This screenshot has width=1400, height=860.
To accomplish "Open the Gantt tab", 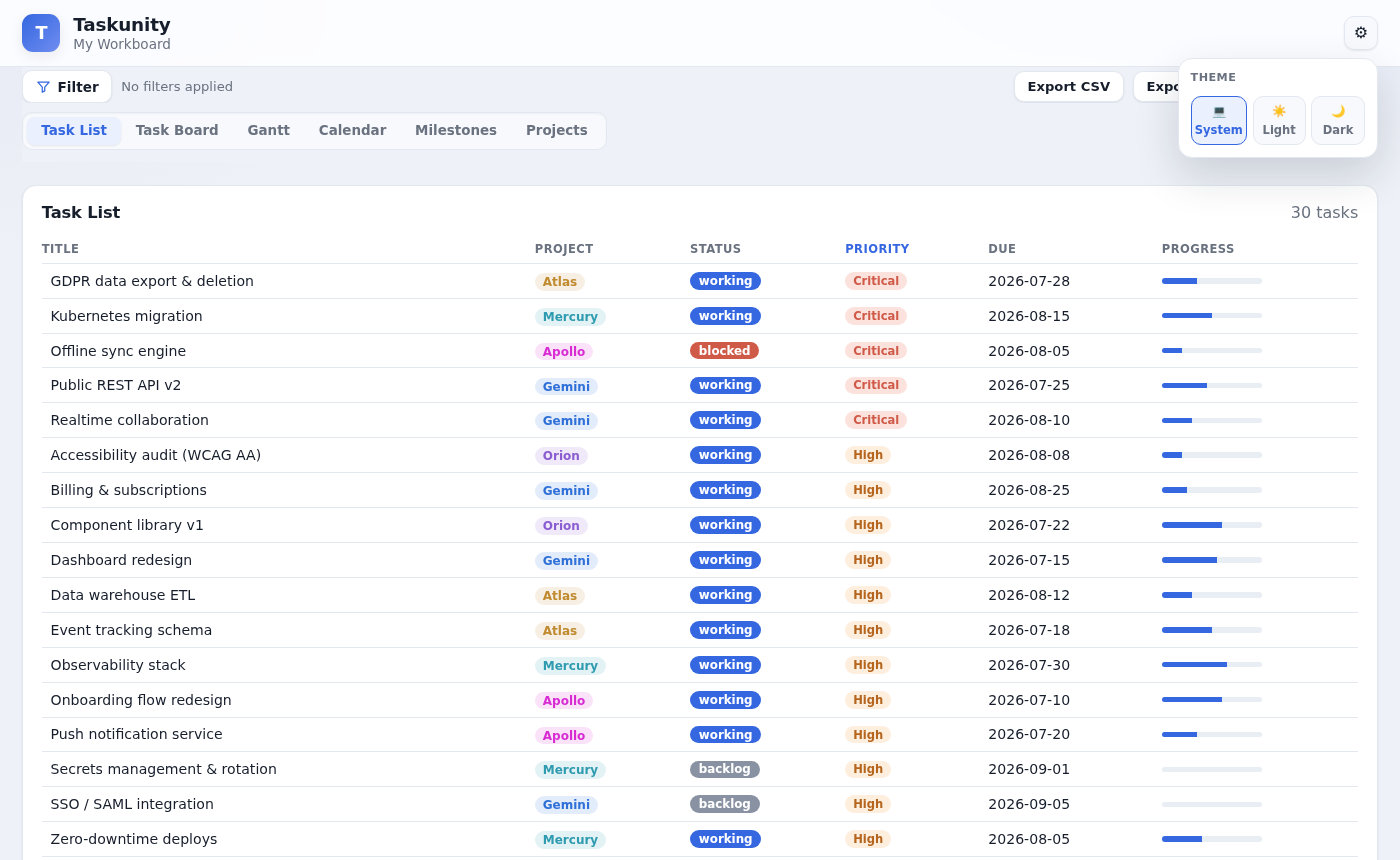I will [x=269, y=131].
